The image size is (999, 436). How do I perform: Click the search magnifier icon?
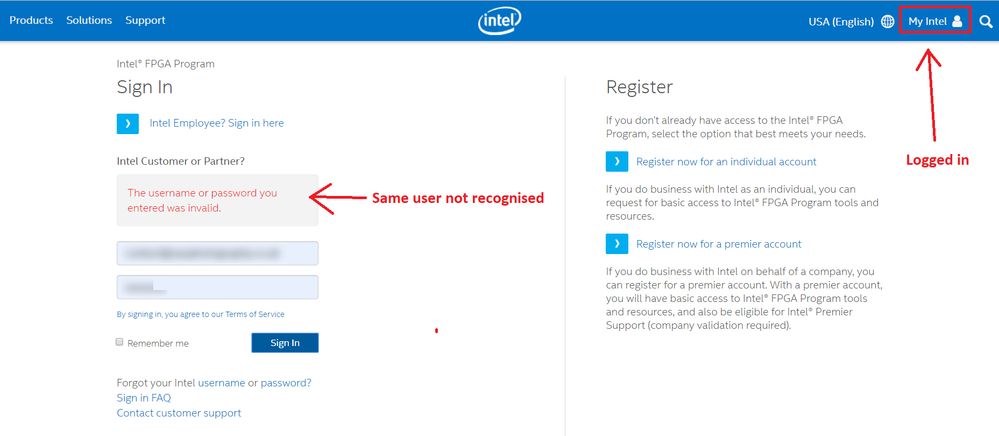(986, 21)
